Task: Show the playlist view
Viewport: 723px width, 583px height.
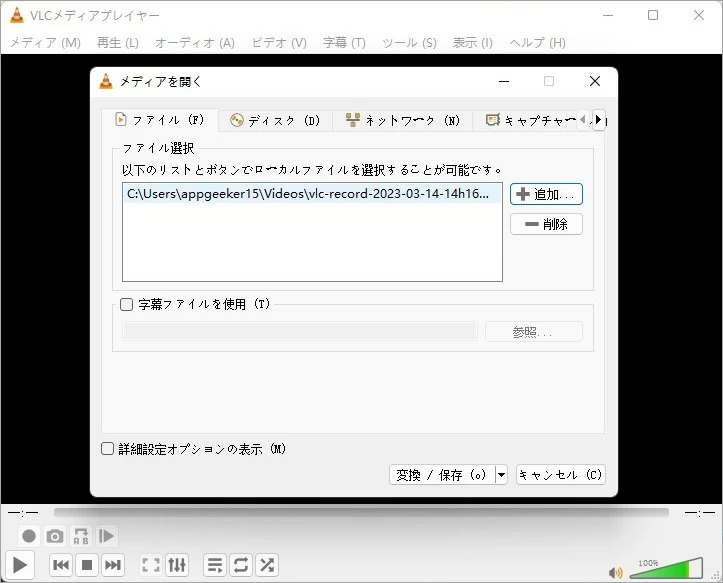Action: 215,565
